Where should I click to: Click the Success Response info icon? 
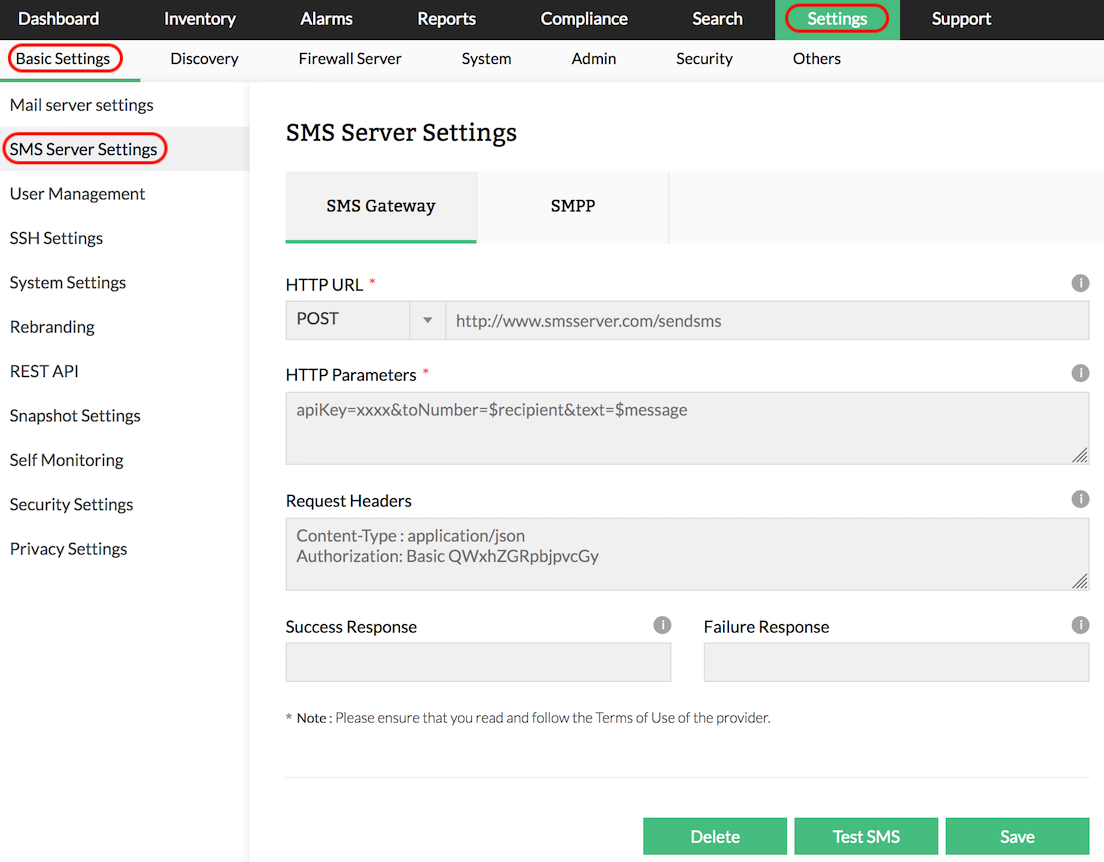(x=662, y=625)
